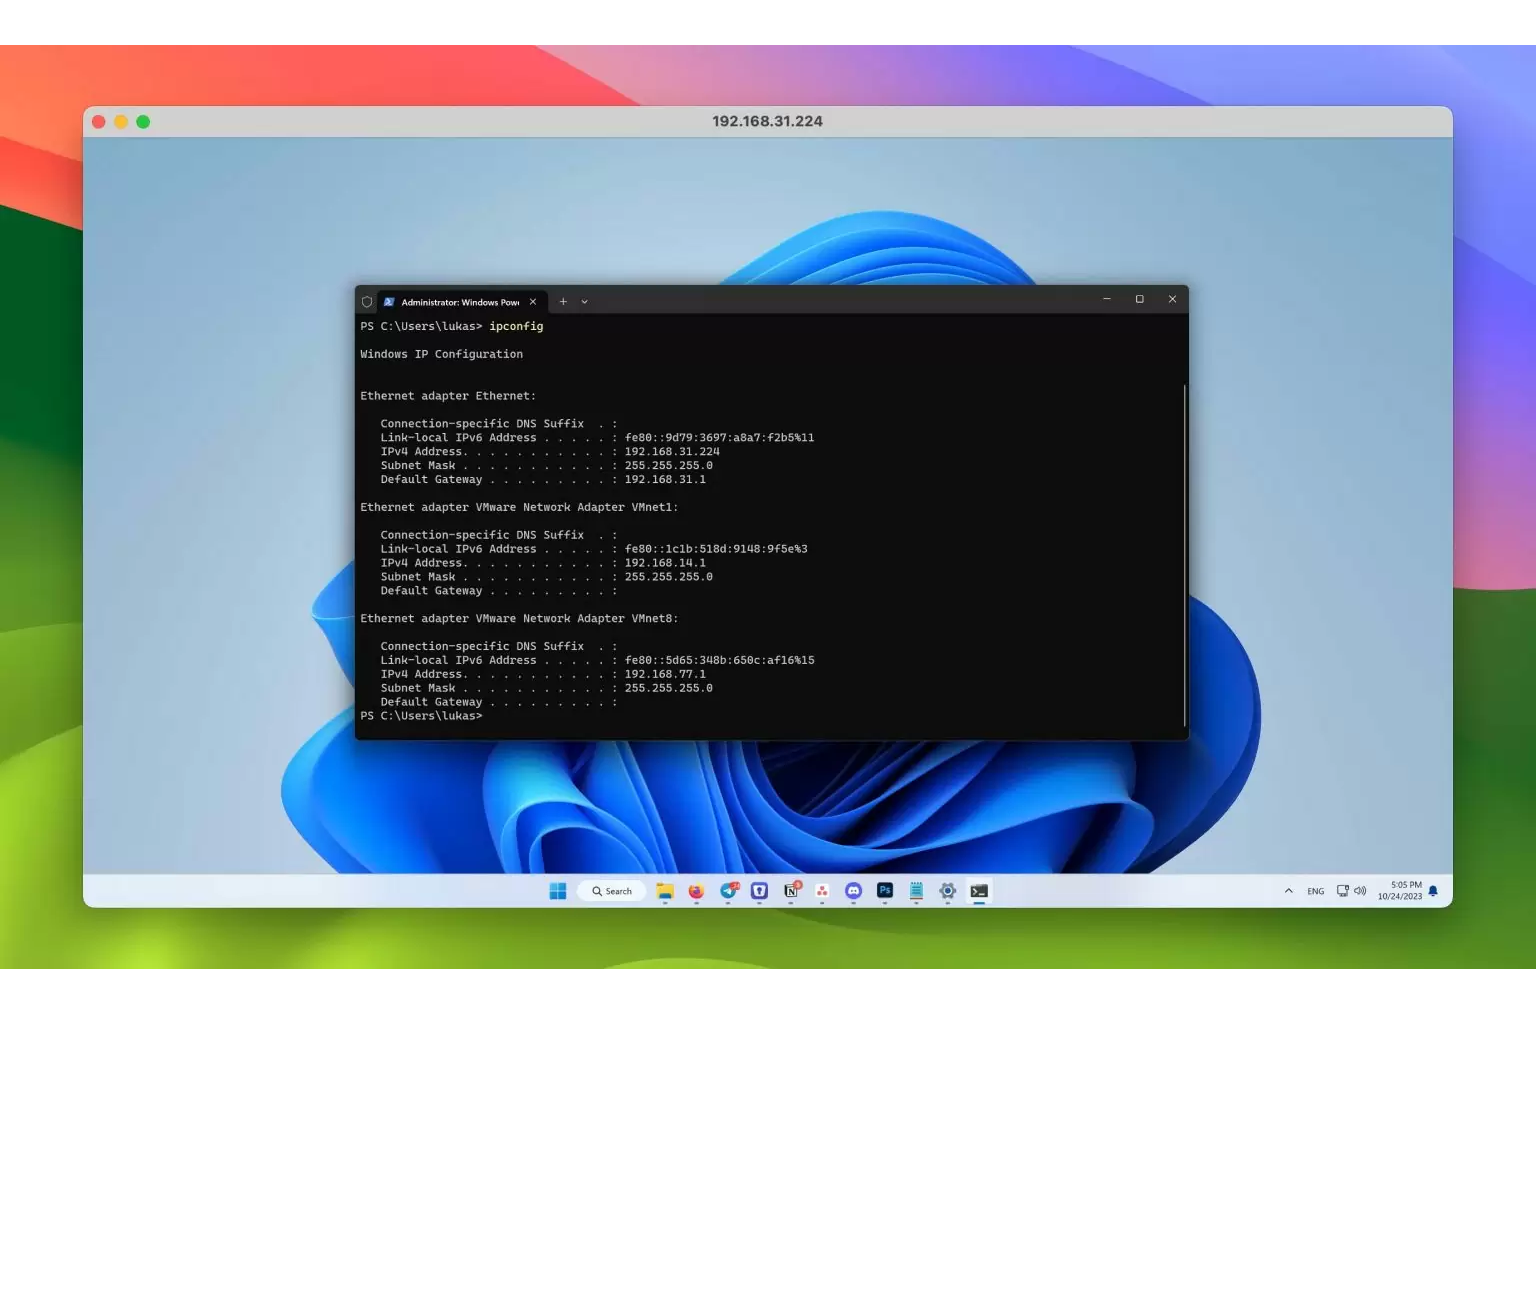Screen dimensions: 1536x1309
Task: Open the Bitwarden password manager icon
Action: point(759,891)
